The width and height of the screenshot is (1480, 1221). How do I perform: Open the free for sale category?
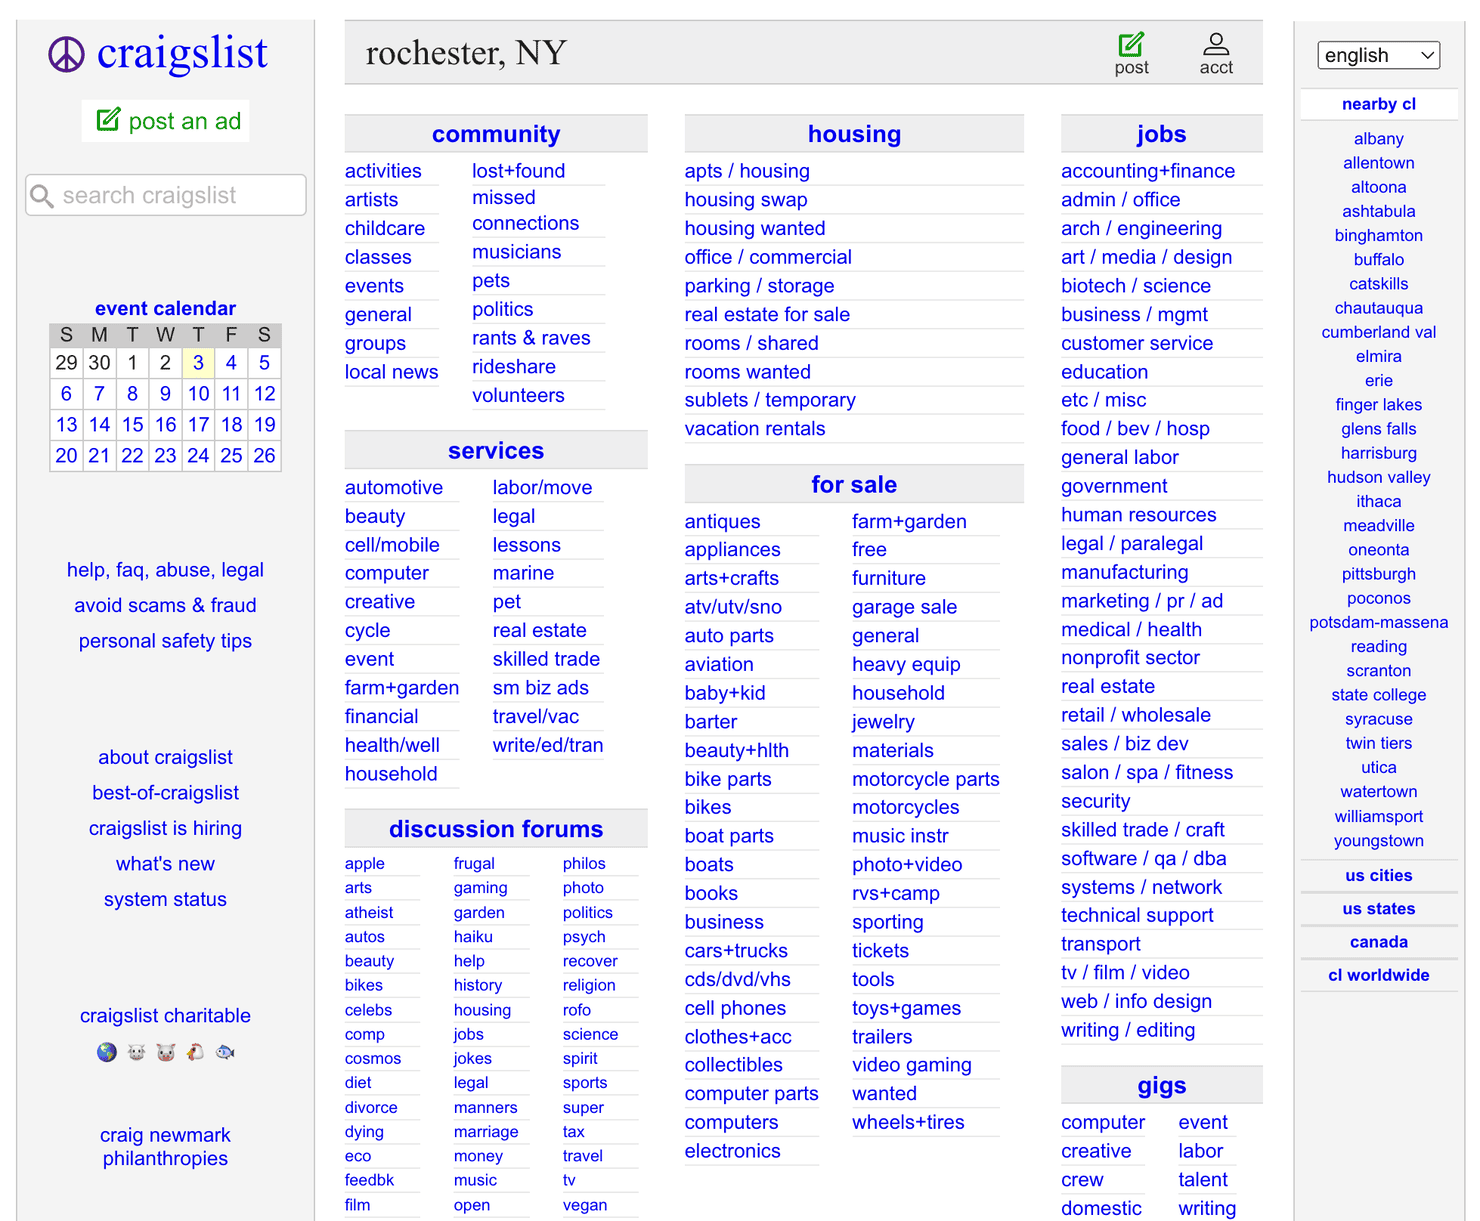[x=869, y=549]
